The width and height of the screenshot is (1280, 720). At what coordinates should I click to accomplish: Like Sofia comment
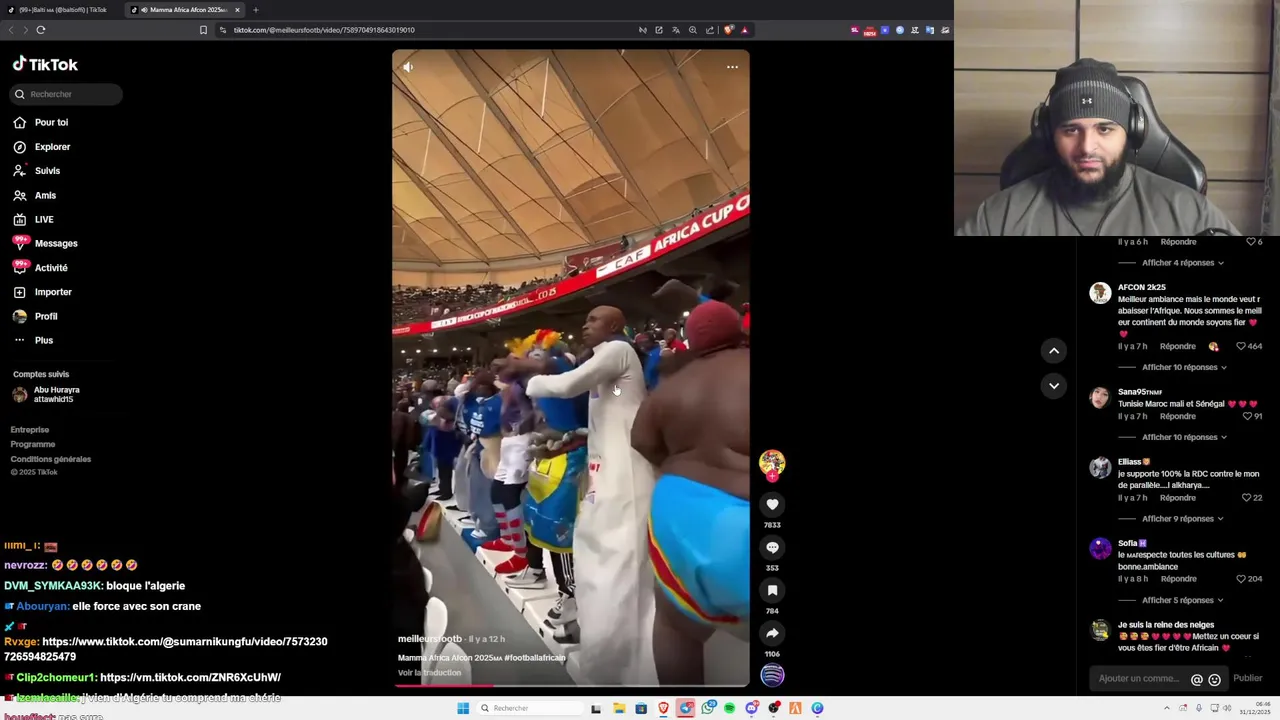coord(1241,579)
